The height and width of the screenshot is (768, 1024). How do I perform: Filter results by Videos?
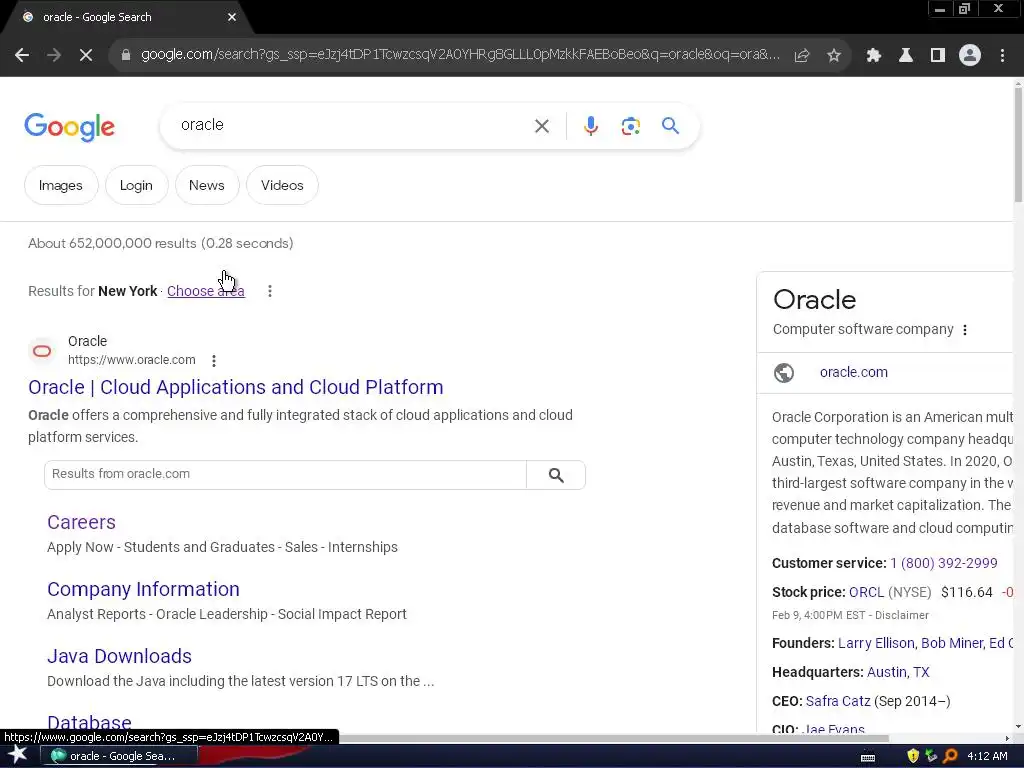coord(282,185)
